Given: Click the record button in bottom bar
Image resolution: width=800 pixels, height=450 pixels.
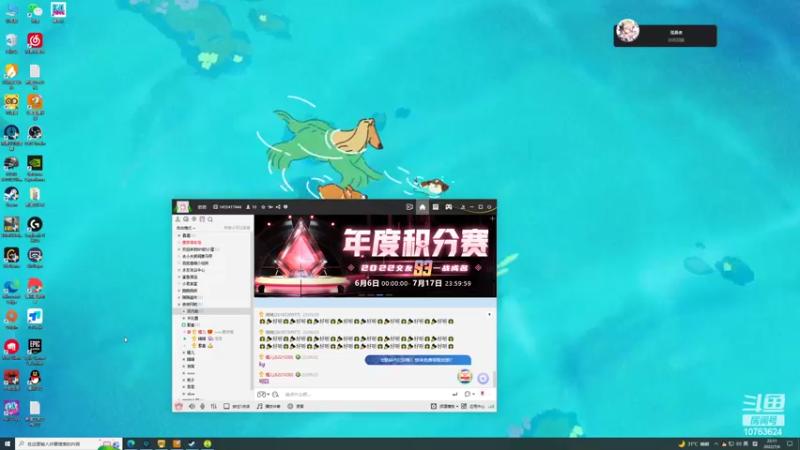Looking at the screenshot, I should (295, 407).
